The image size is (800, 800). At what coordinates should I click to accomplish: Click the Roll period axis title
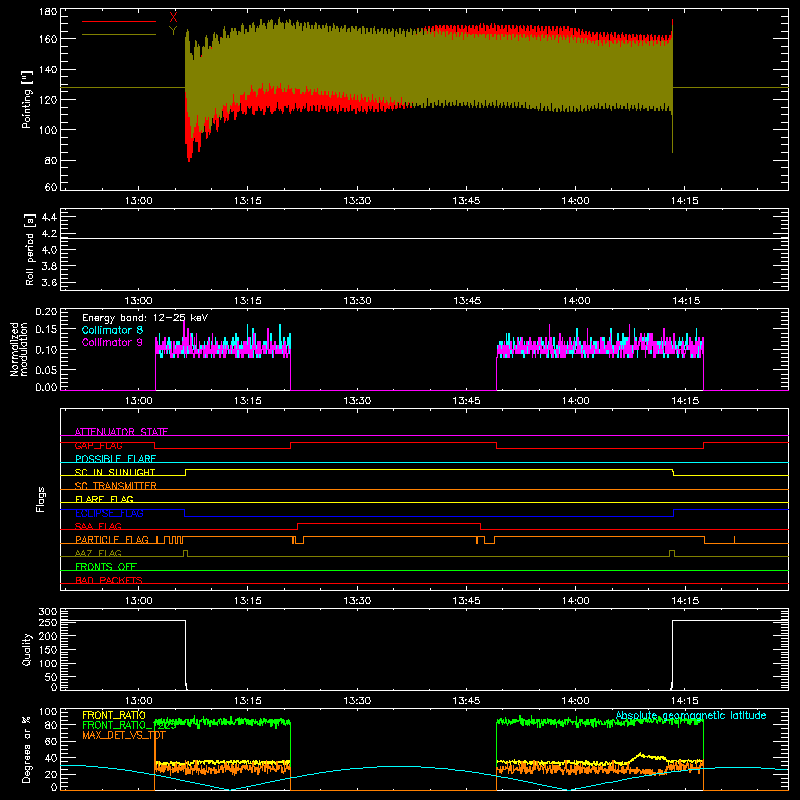tap(30, 249)
